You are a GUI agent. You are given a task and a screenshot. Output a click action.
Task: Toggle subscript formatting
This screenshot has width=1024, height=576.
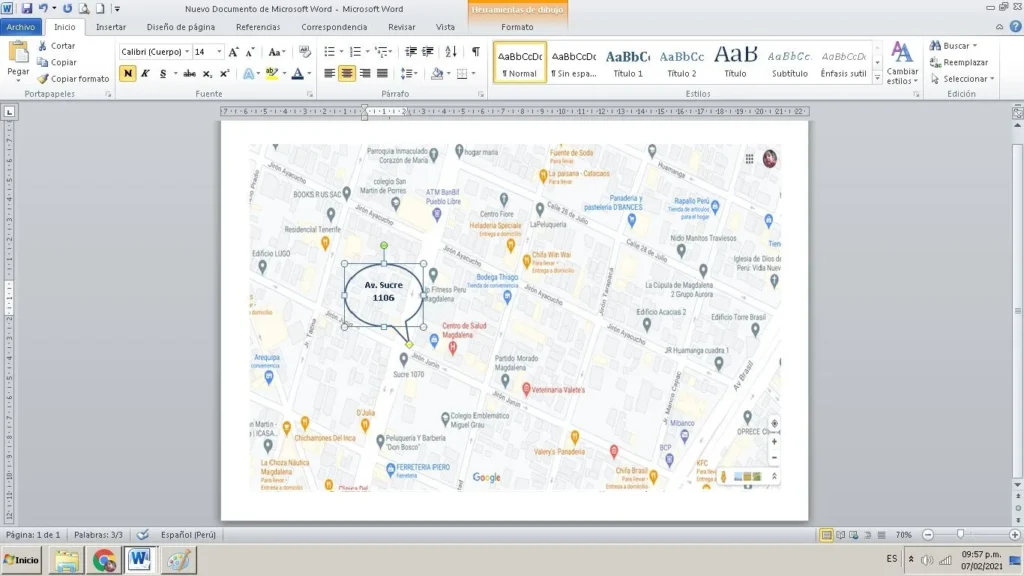pyautogui.click(x=207, y=73)
